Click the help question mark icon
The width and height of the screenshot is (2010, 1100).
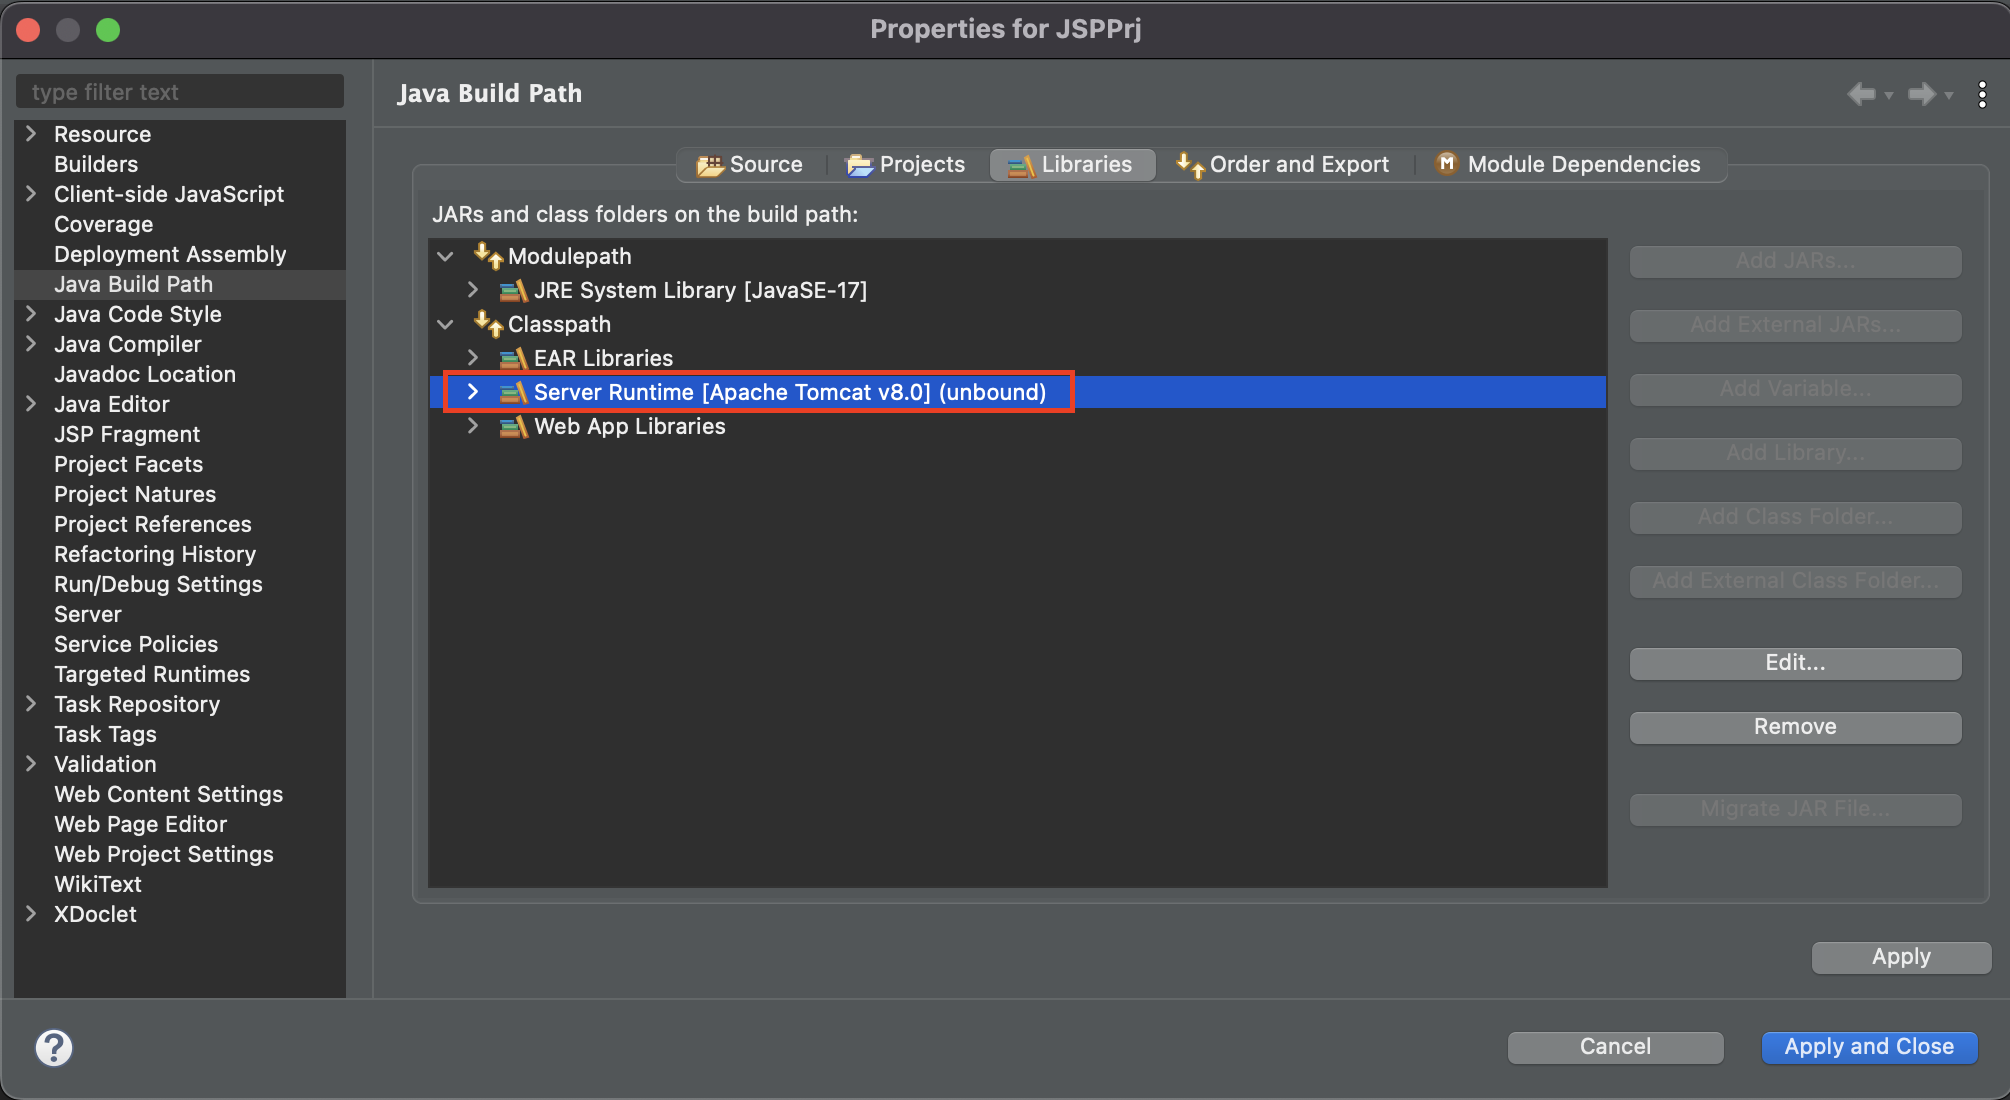point(54,1047)
